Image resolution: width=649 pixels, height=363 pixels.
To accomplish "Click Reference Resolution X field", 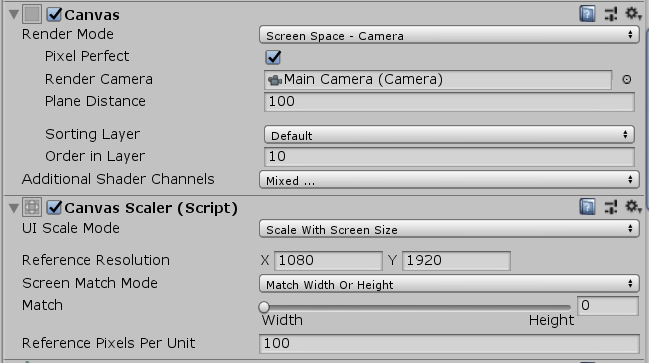I will 328,261.
